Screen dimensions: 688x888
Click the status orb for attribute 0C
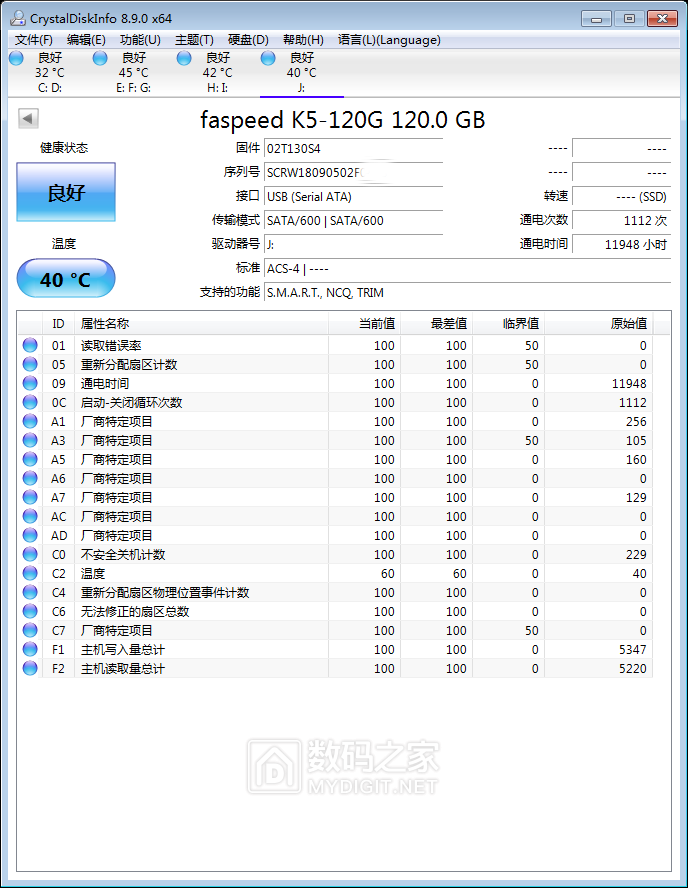(x=30, y=402)
